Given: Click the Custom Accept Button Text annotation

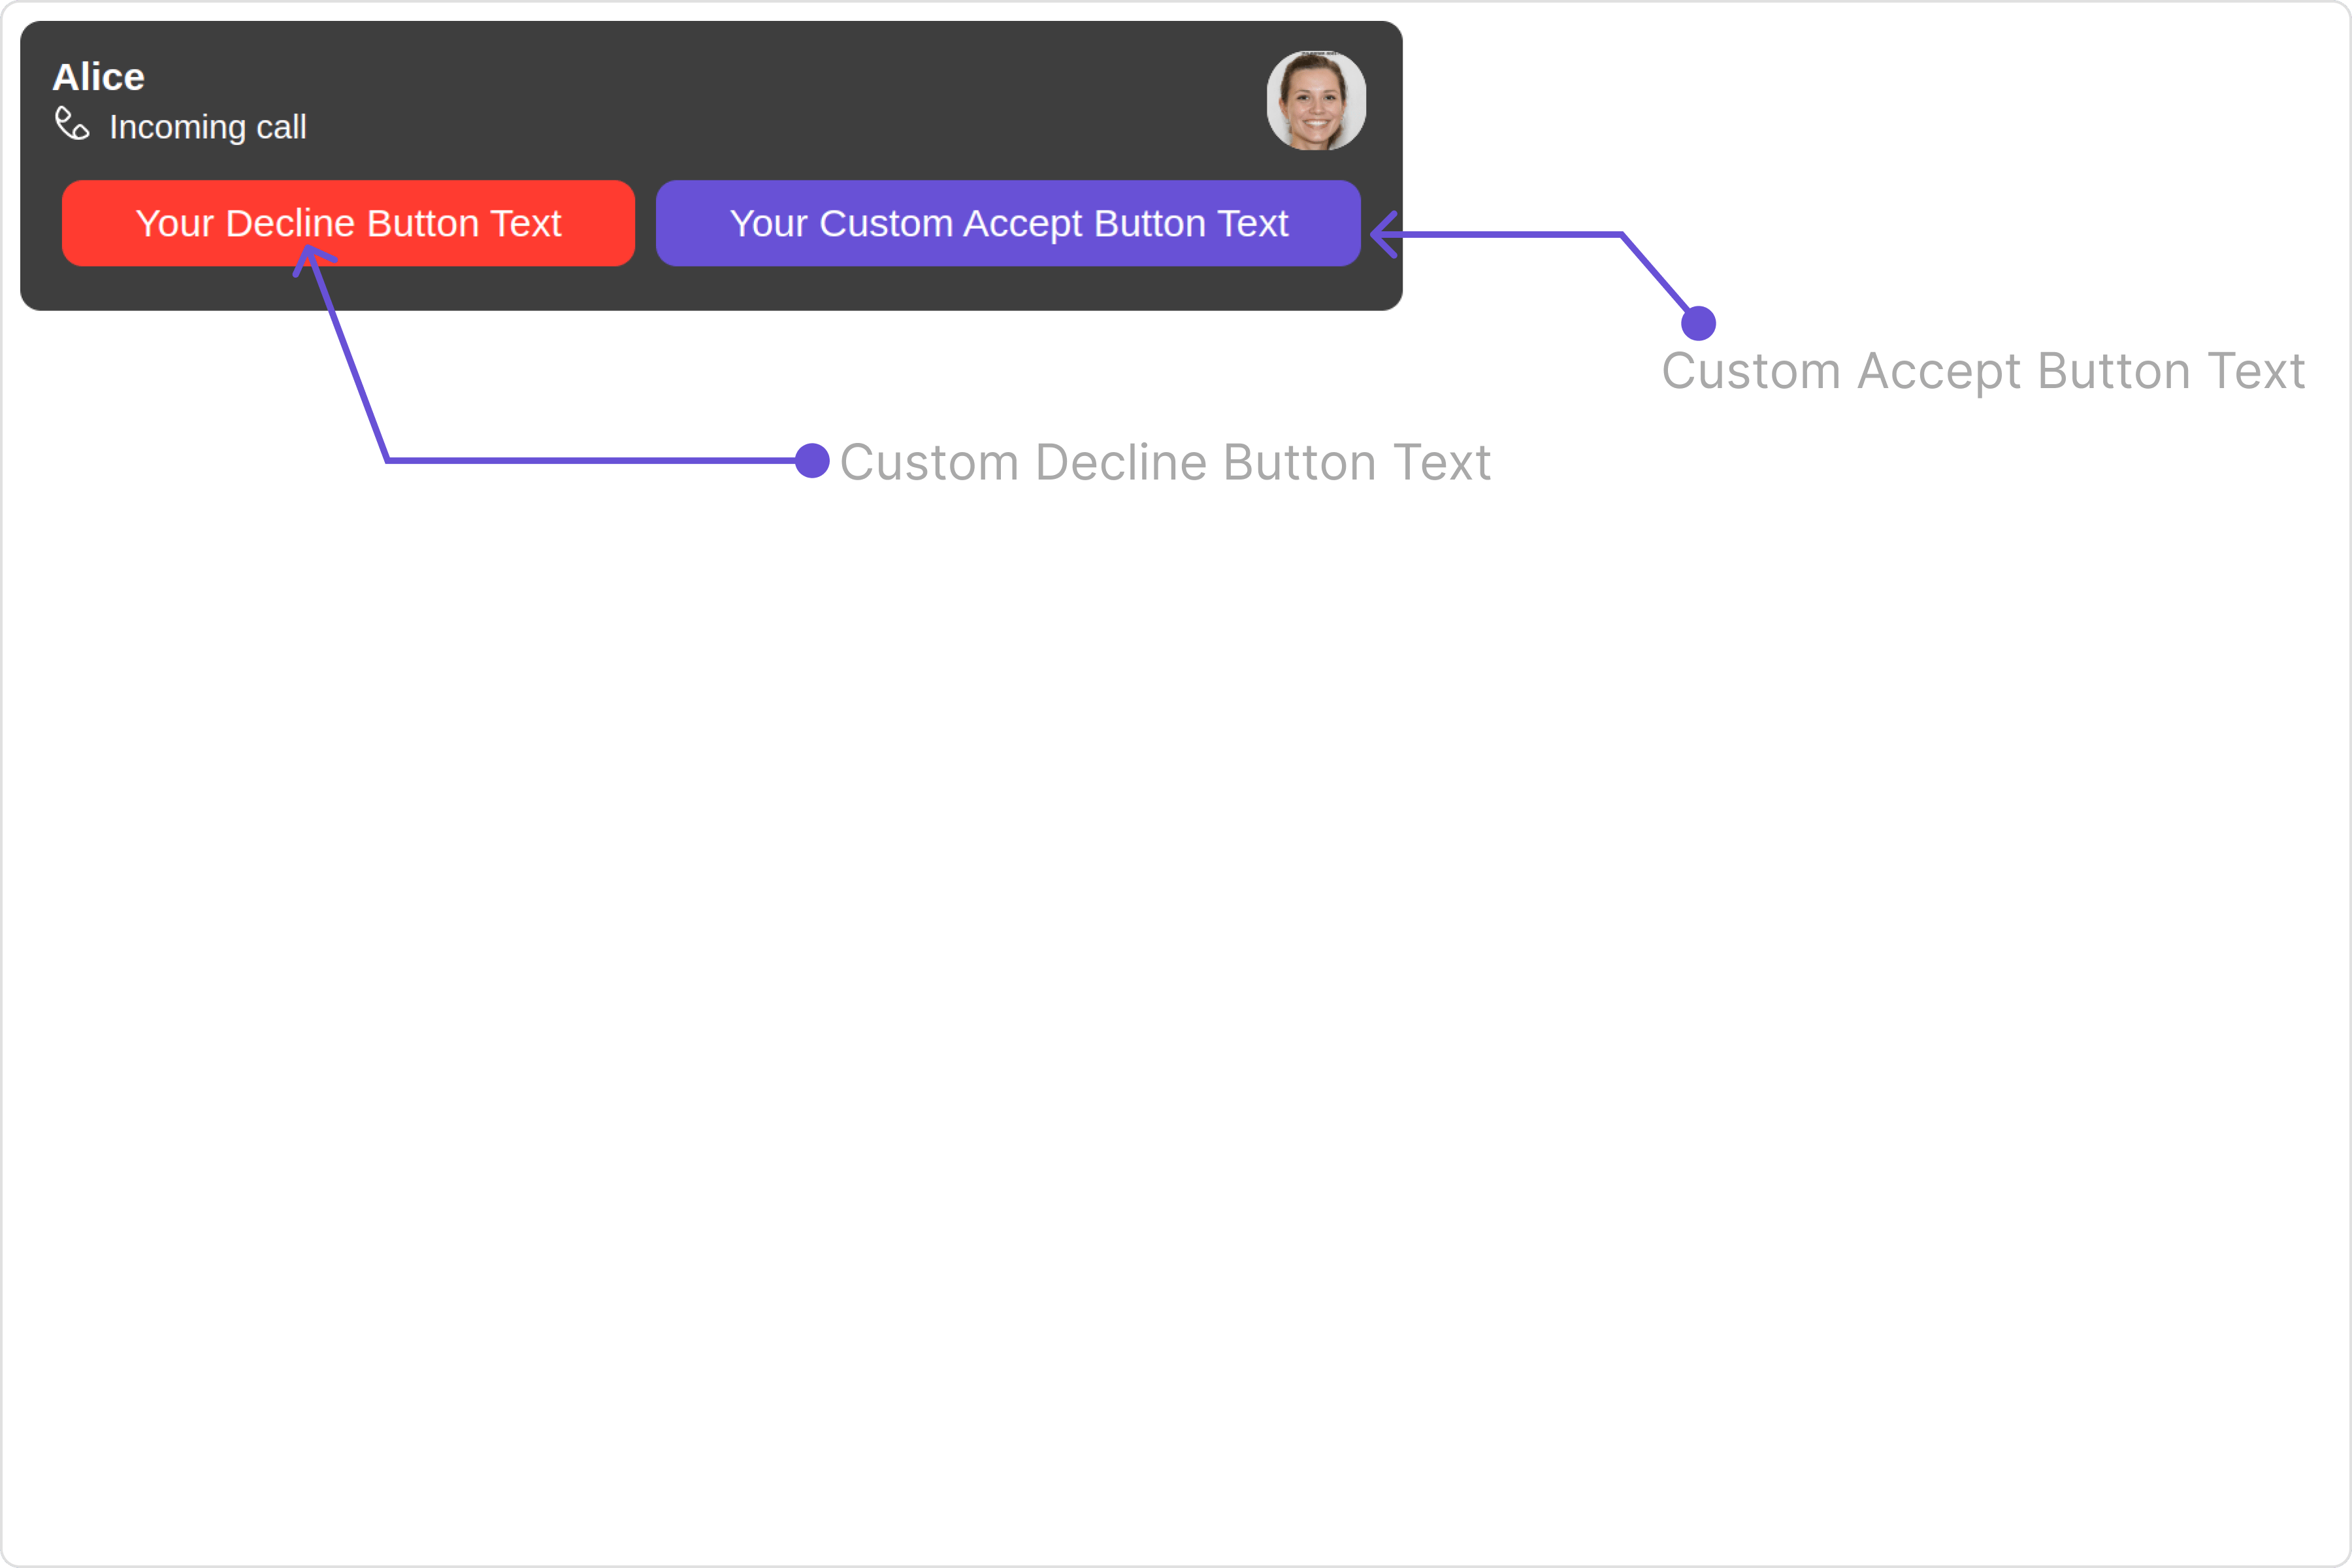Looking at the screenshot, I should 1983,372.
